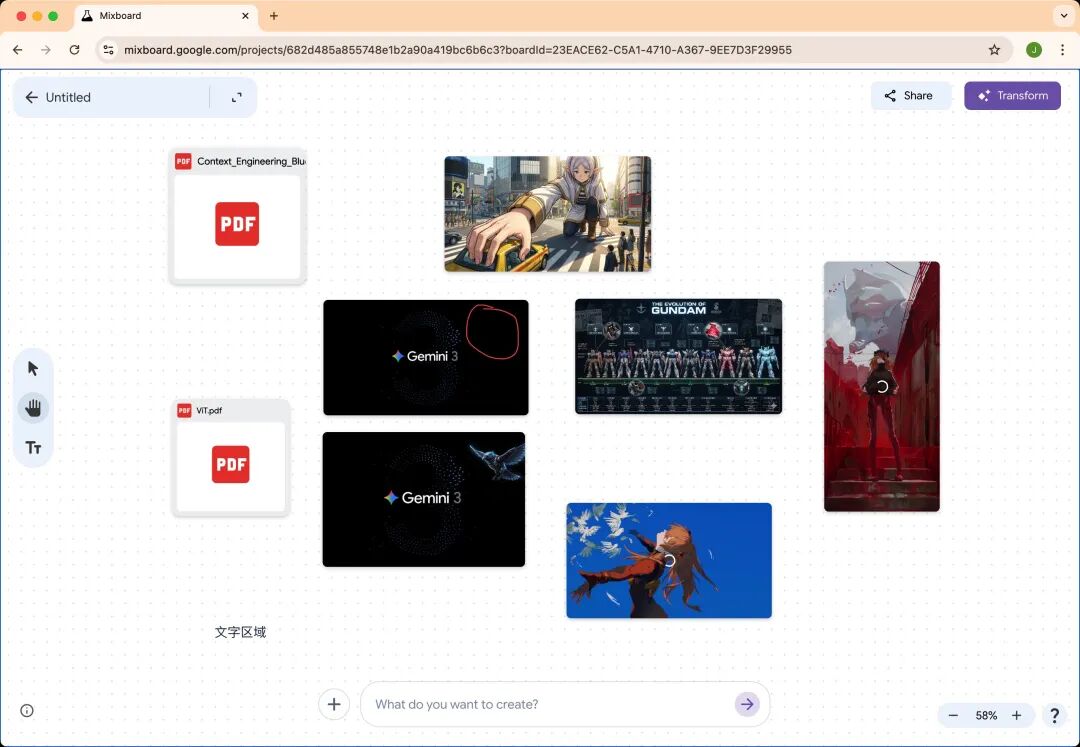1080x747 pixels.
Task: Zoom in with the plus button
Action: tap(1016, 715)
